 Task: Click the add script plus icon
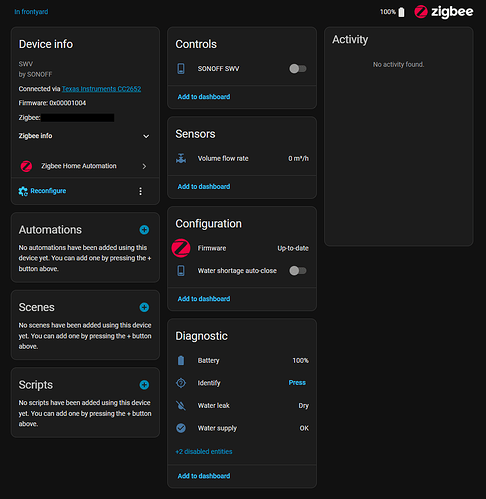click(144, 385)
